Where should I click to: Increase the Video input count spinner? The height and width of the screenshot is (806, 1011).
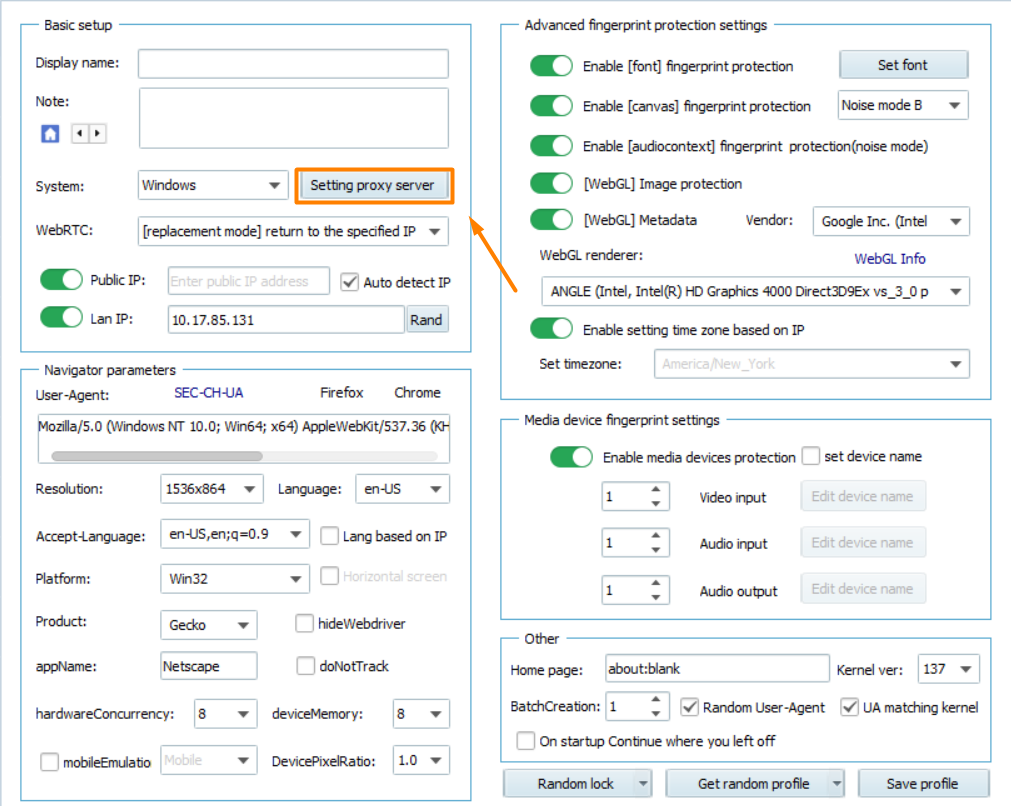point(655,490)
